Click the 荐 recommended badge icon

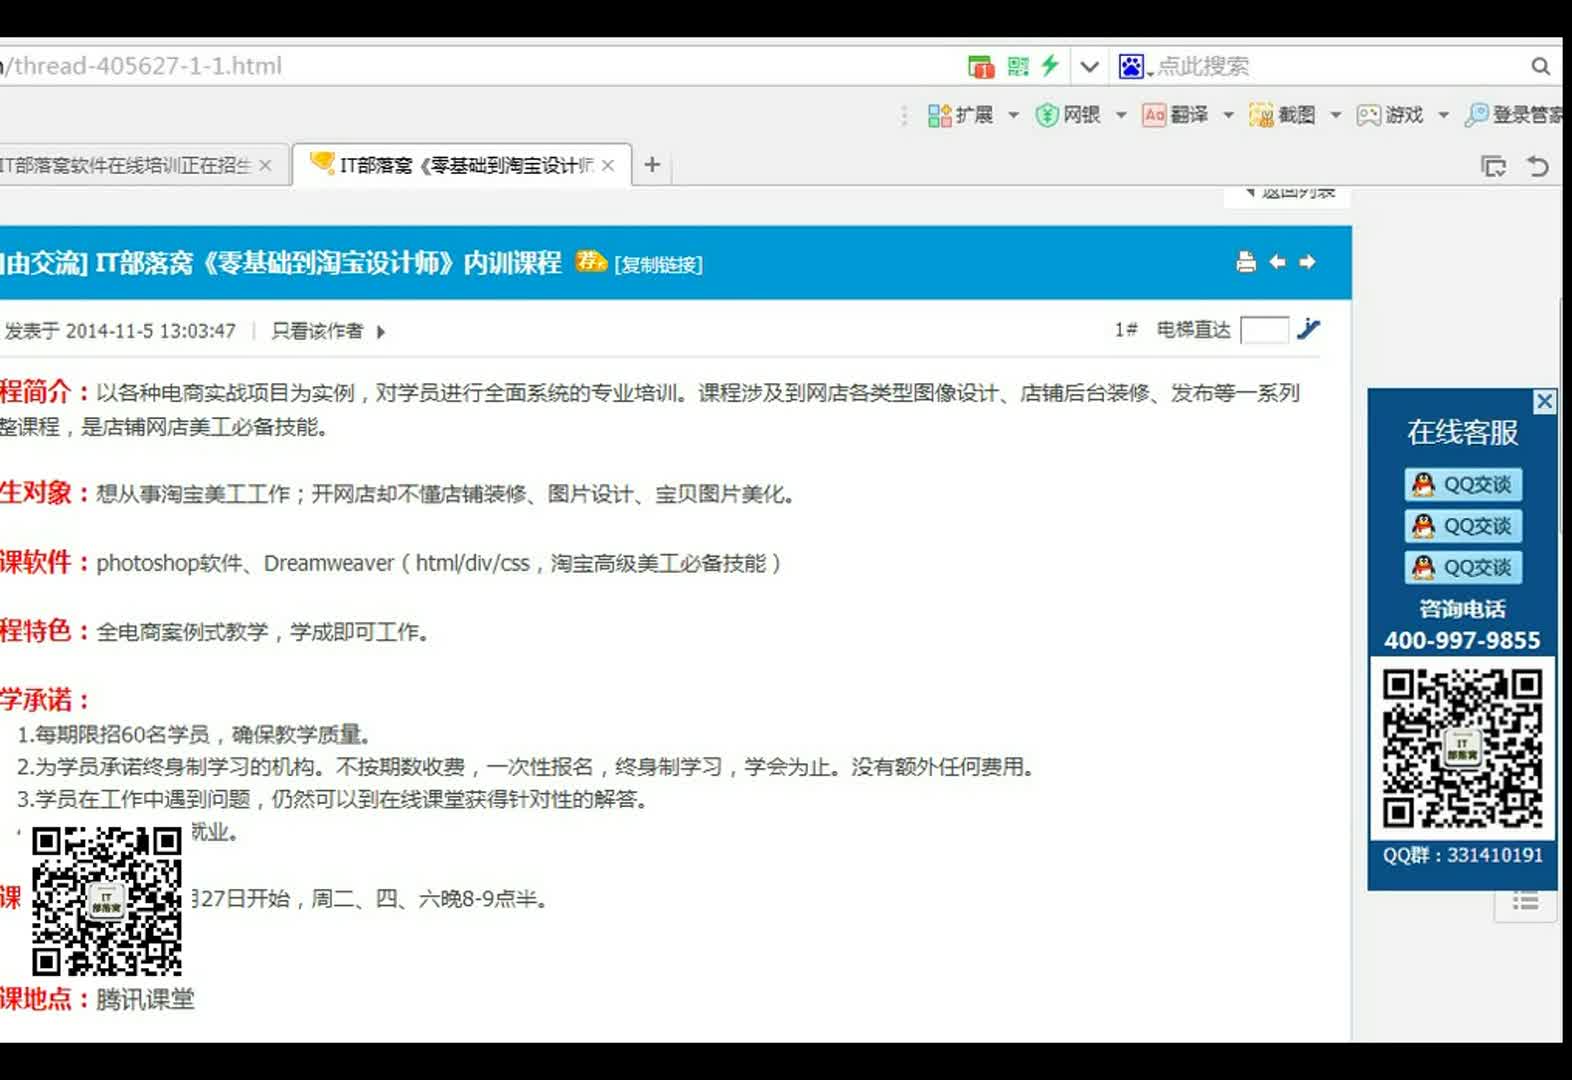(x=591, y=261)
